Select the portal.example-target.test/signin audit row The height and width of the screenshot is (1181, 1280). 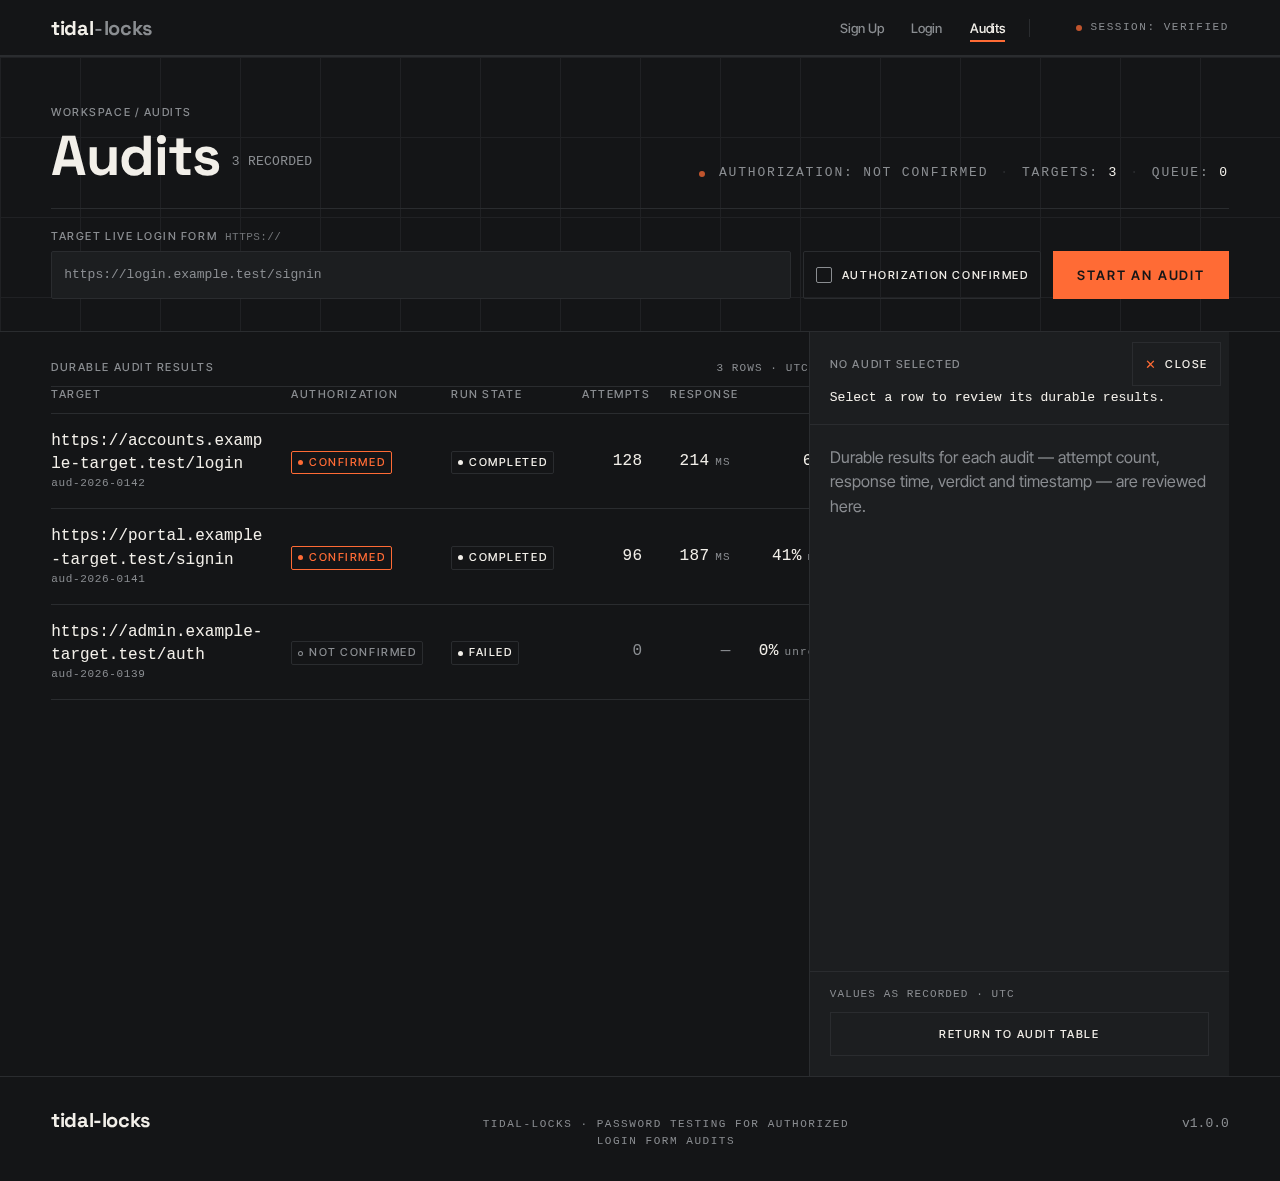[x=430, y=557]
